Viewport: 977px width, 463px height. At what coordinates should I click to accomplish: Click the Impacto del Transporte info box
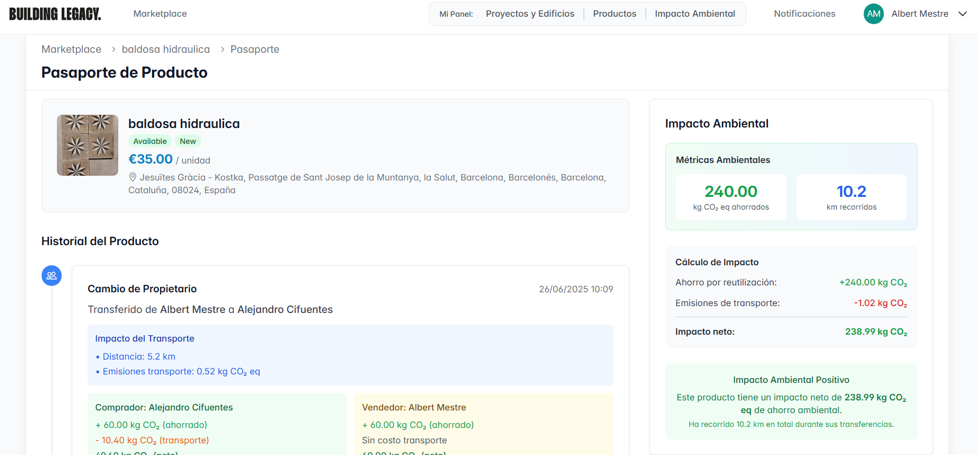click(350, 355)
